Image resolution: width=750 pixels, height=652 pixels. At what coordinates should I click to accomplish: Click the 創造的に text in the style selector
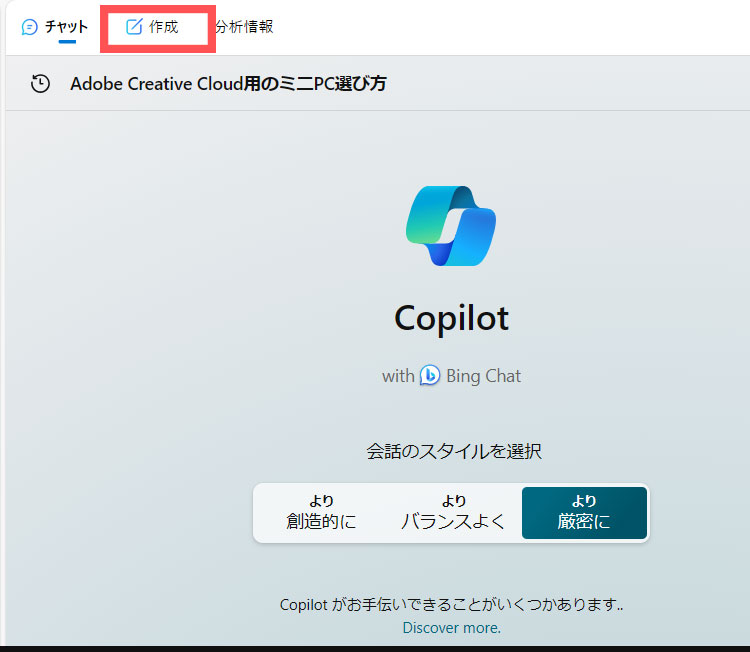[x=321, y=521]
